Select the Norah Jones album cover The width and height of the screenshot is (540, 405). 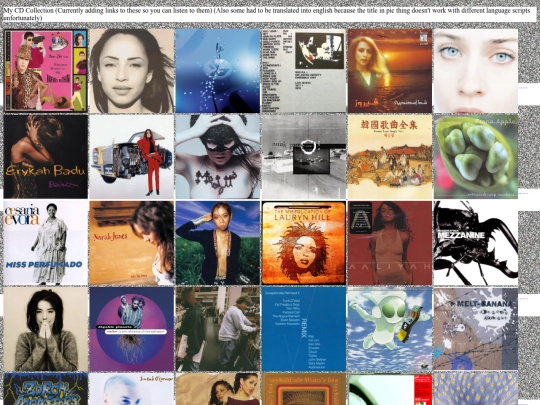point(132,243)
